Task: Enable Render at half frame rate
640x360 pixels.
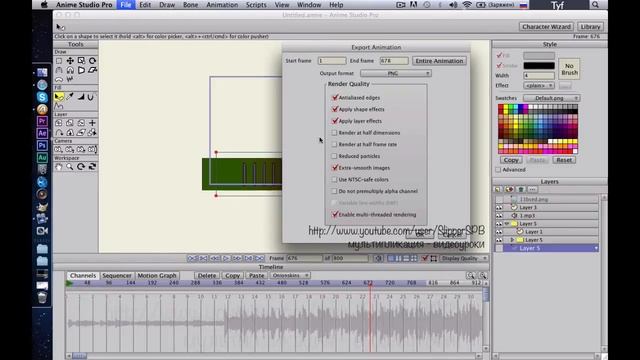Action: 334,144
